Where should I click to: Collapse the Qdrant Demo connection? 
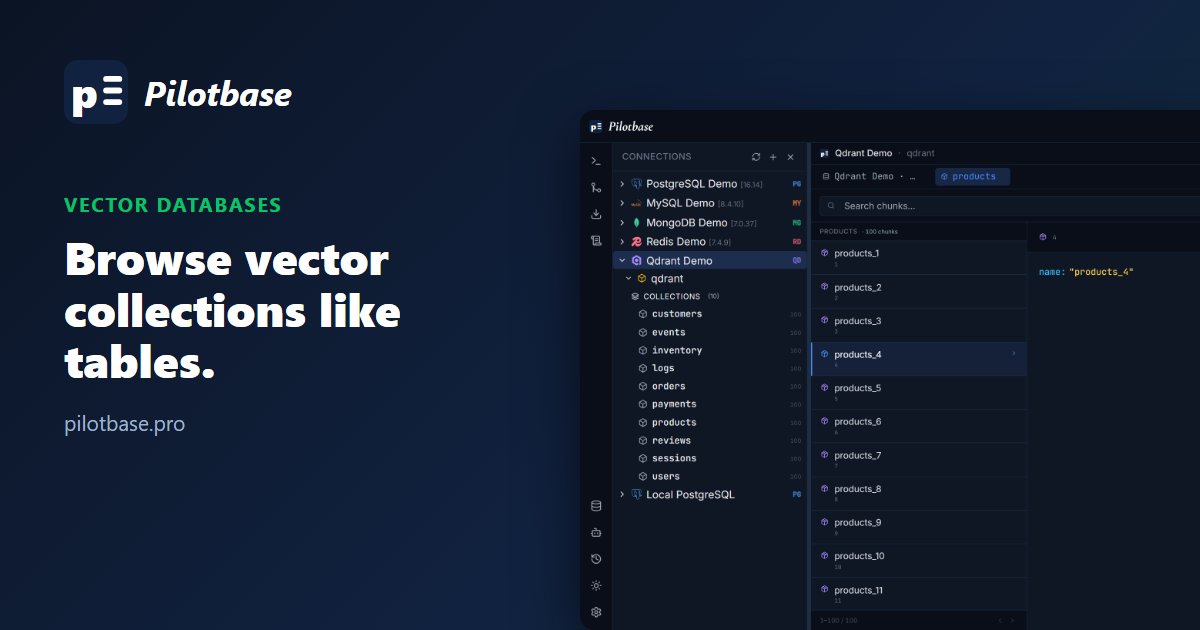click(622, 261)
